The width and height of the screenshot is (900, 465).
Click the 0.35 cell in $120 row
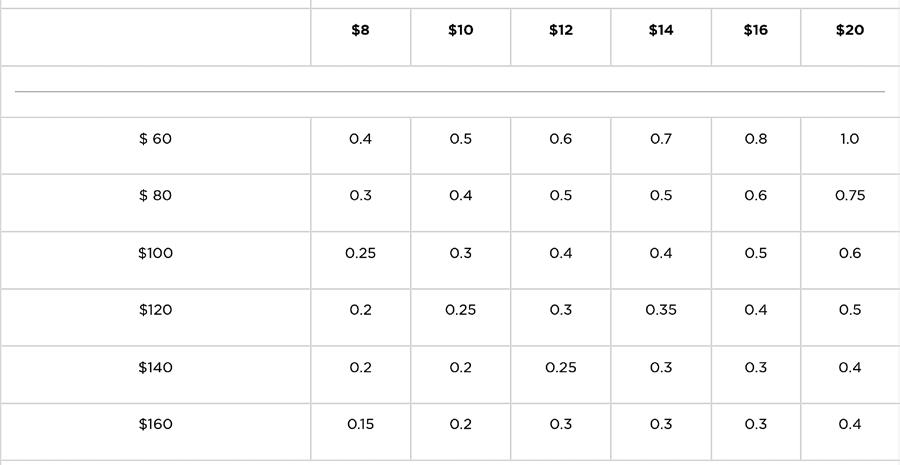click(x=661, y=310)
